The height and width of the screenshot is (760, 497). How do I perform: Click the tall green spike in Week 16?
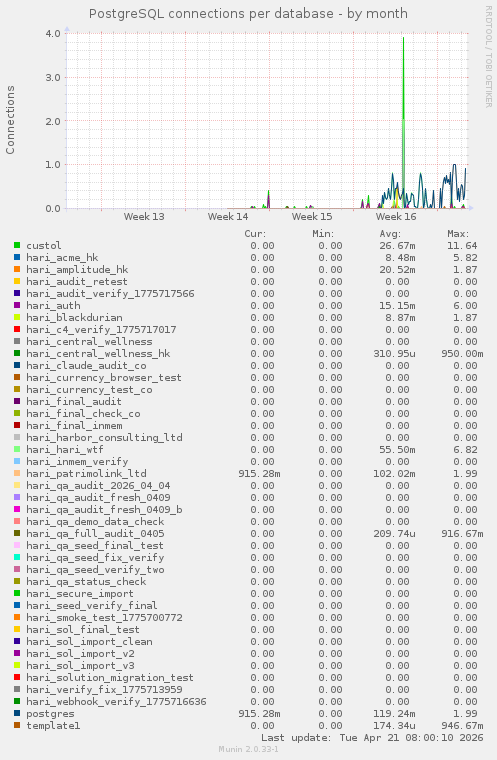[x=403, y=121]
